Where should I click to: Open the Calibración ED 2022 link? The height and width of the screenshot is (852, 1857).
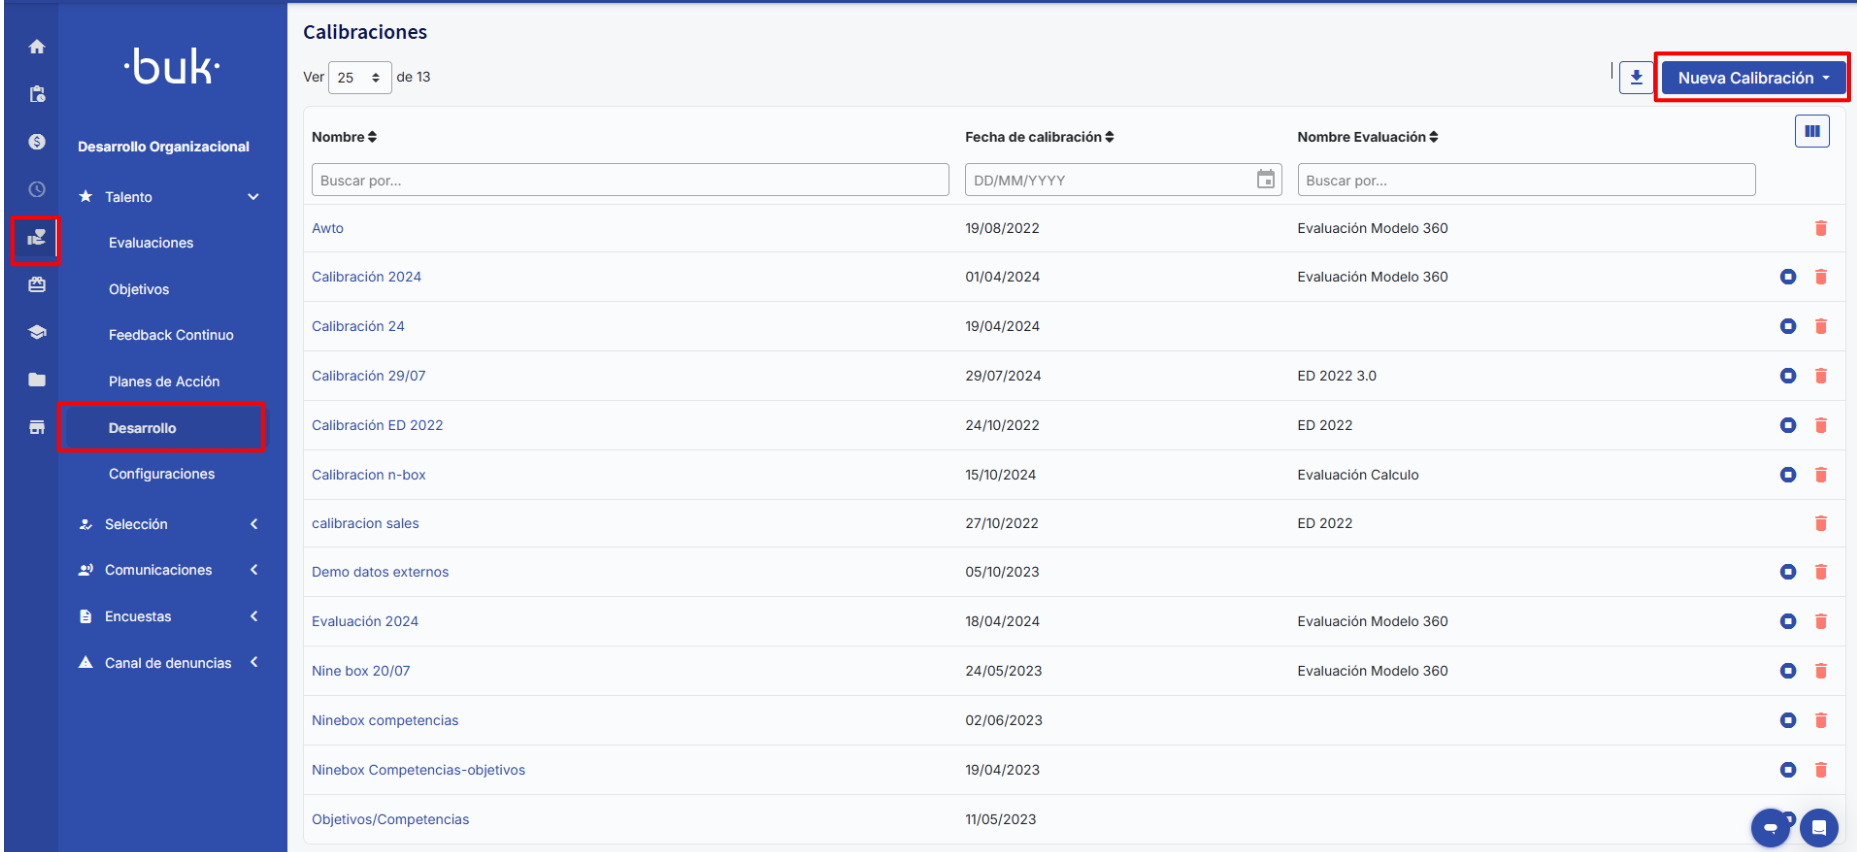(377, 425)
